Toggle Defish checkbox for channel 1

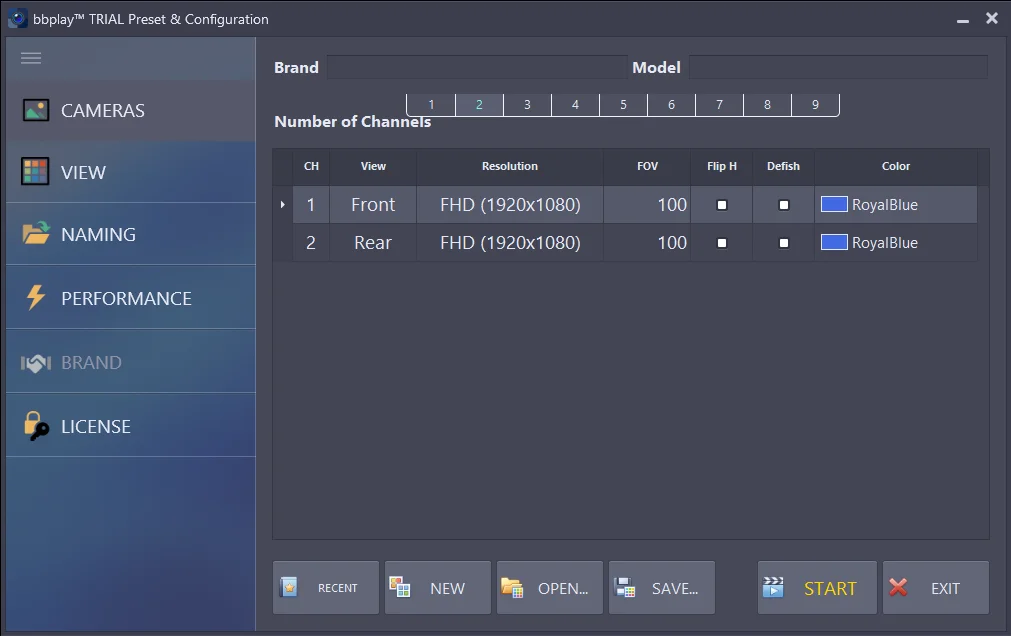pyautogui.click(x=784, y=205)
